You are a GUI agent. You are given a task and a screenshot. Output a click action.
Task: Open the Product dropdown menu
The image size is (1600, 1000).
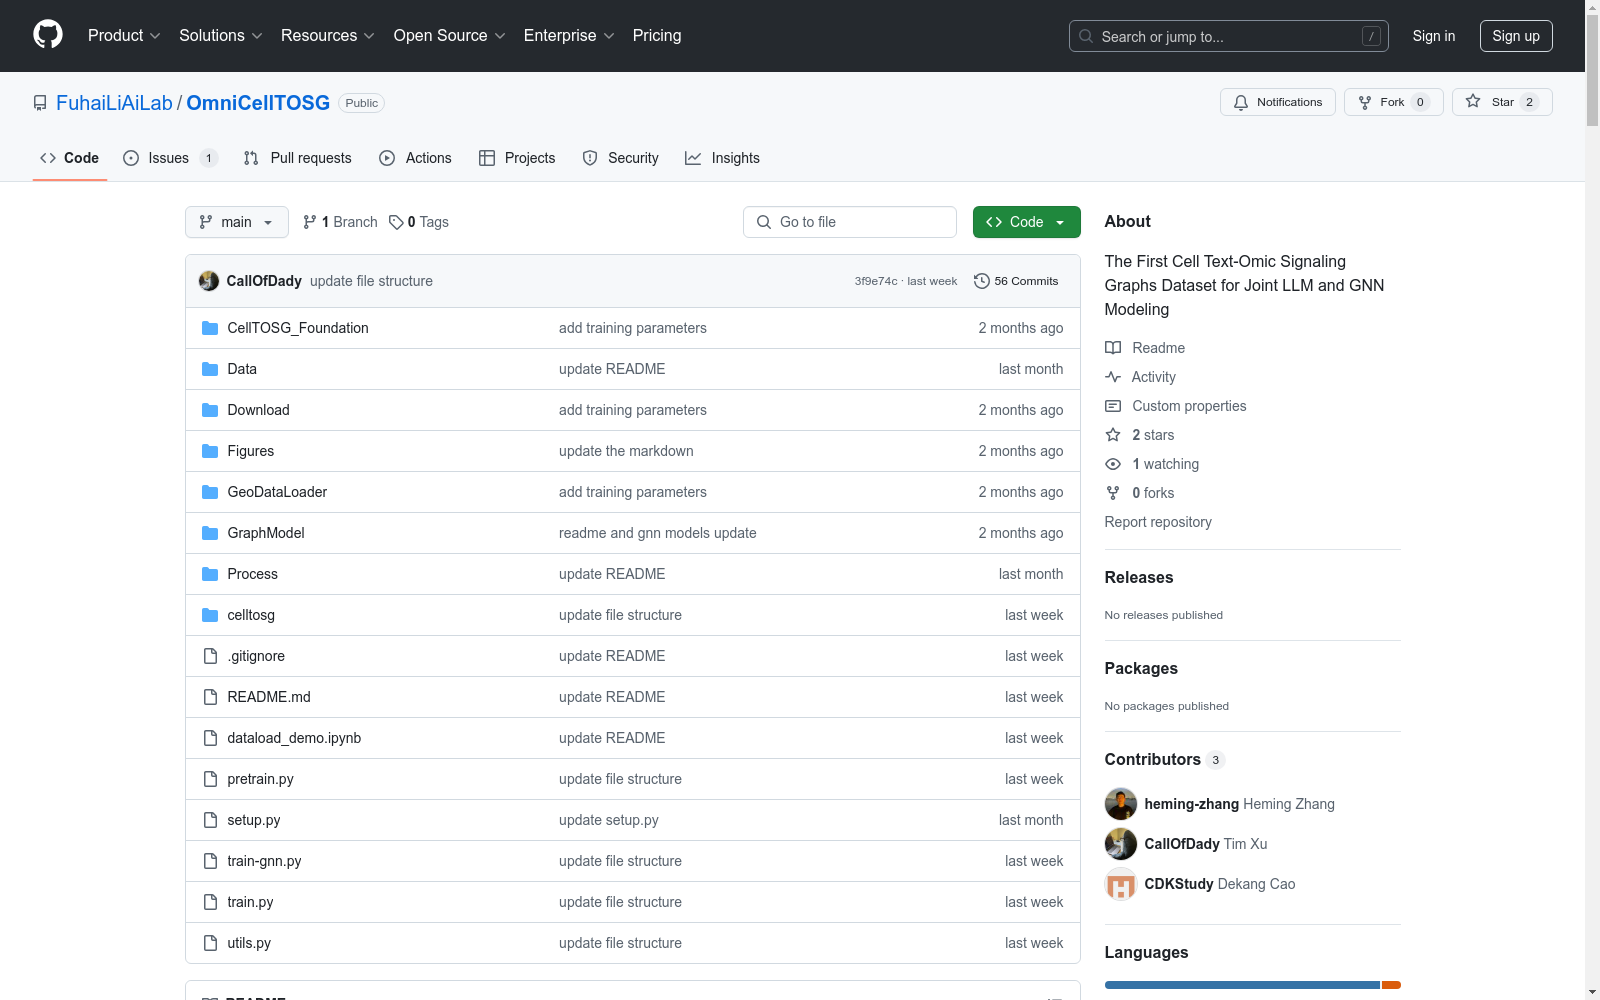tap(124, 35)
